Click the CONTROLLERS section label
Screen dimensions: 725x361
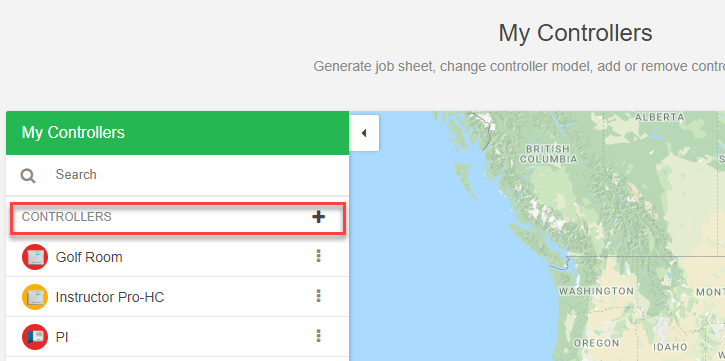pyautogui.click(x=67, y=217)
